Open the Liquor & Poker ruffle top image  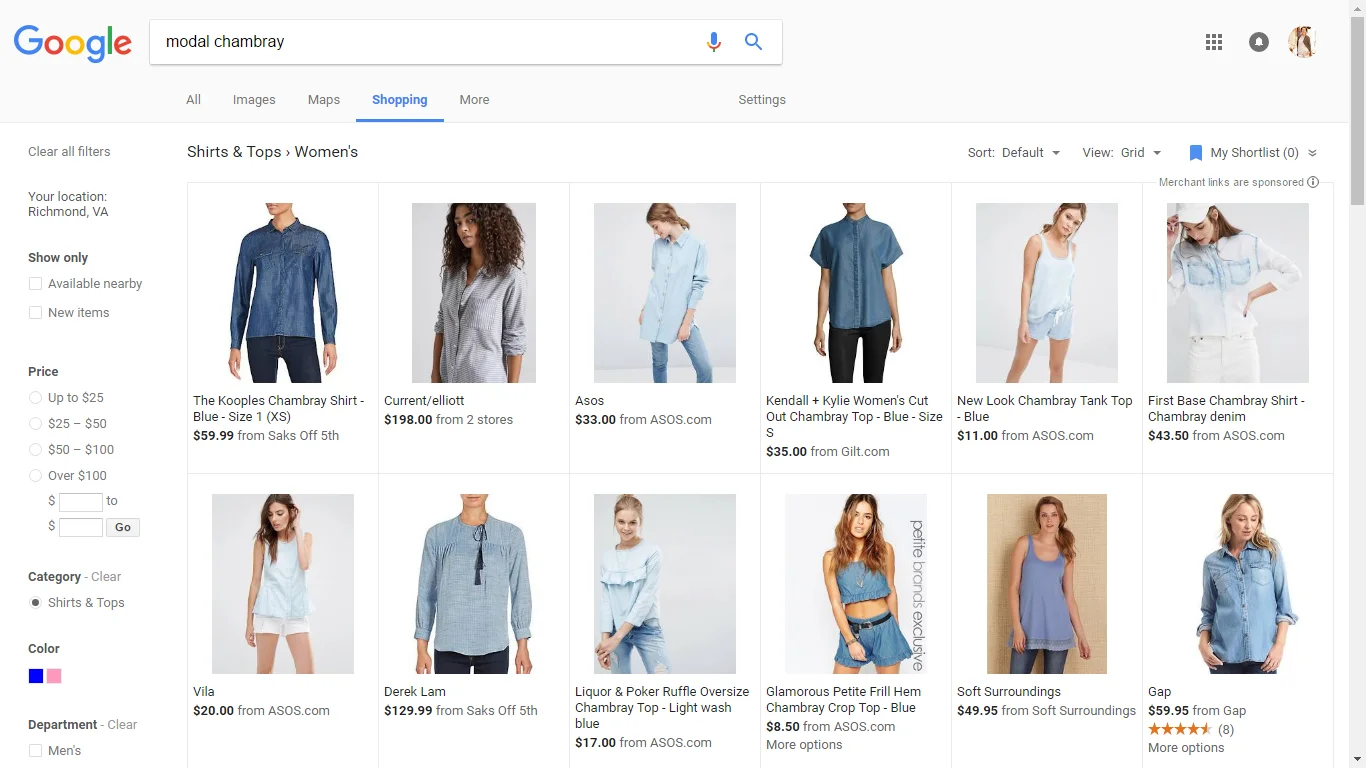coord(665,584)
